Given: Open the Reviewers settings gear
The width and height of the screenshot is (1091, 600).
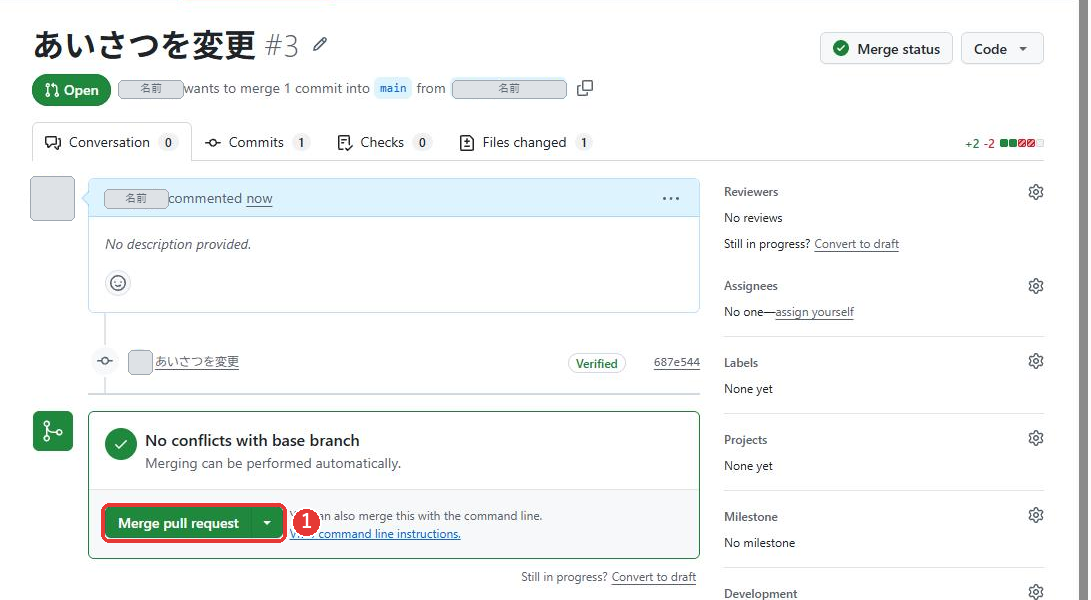Looking at the screenshot, I should [x=1035, y=192].
